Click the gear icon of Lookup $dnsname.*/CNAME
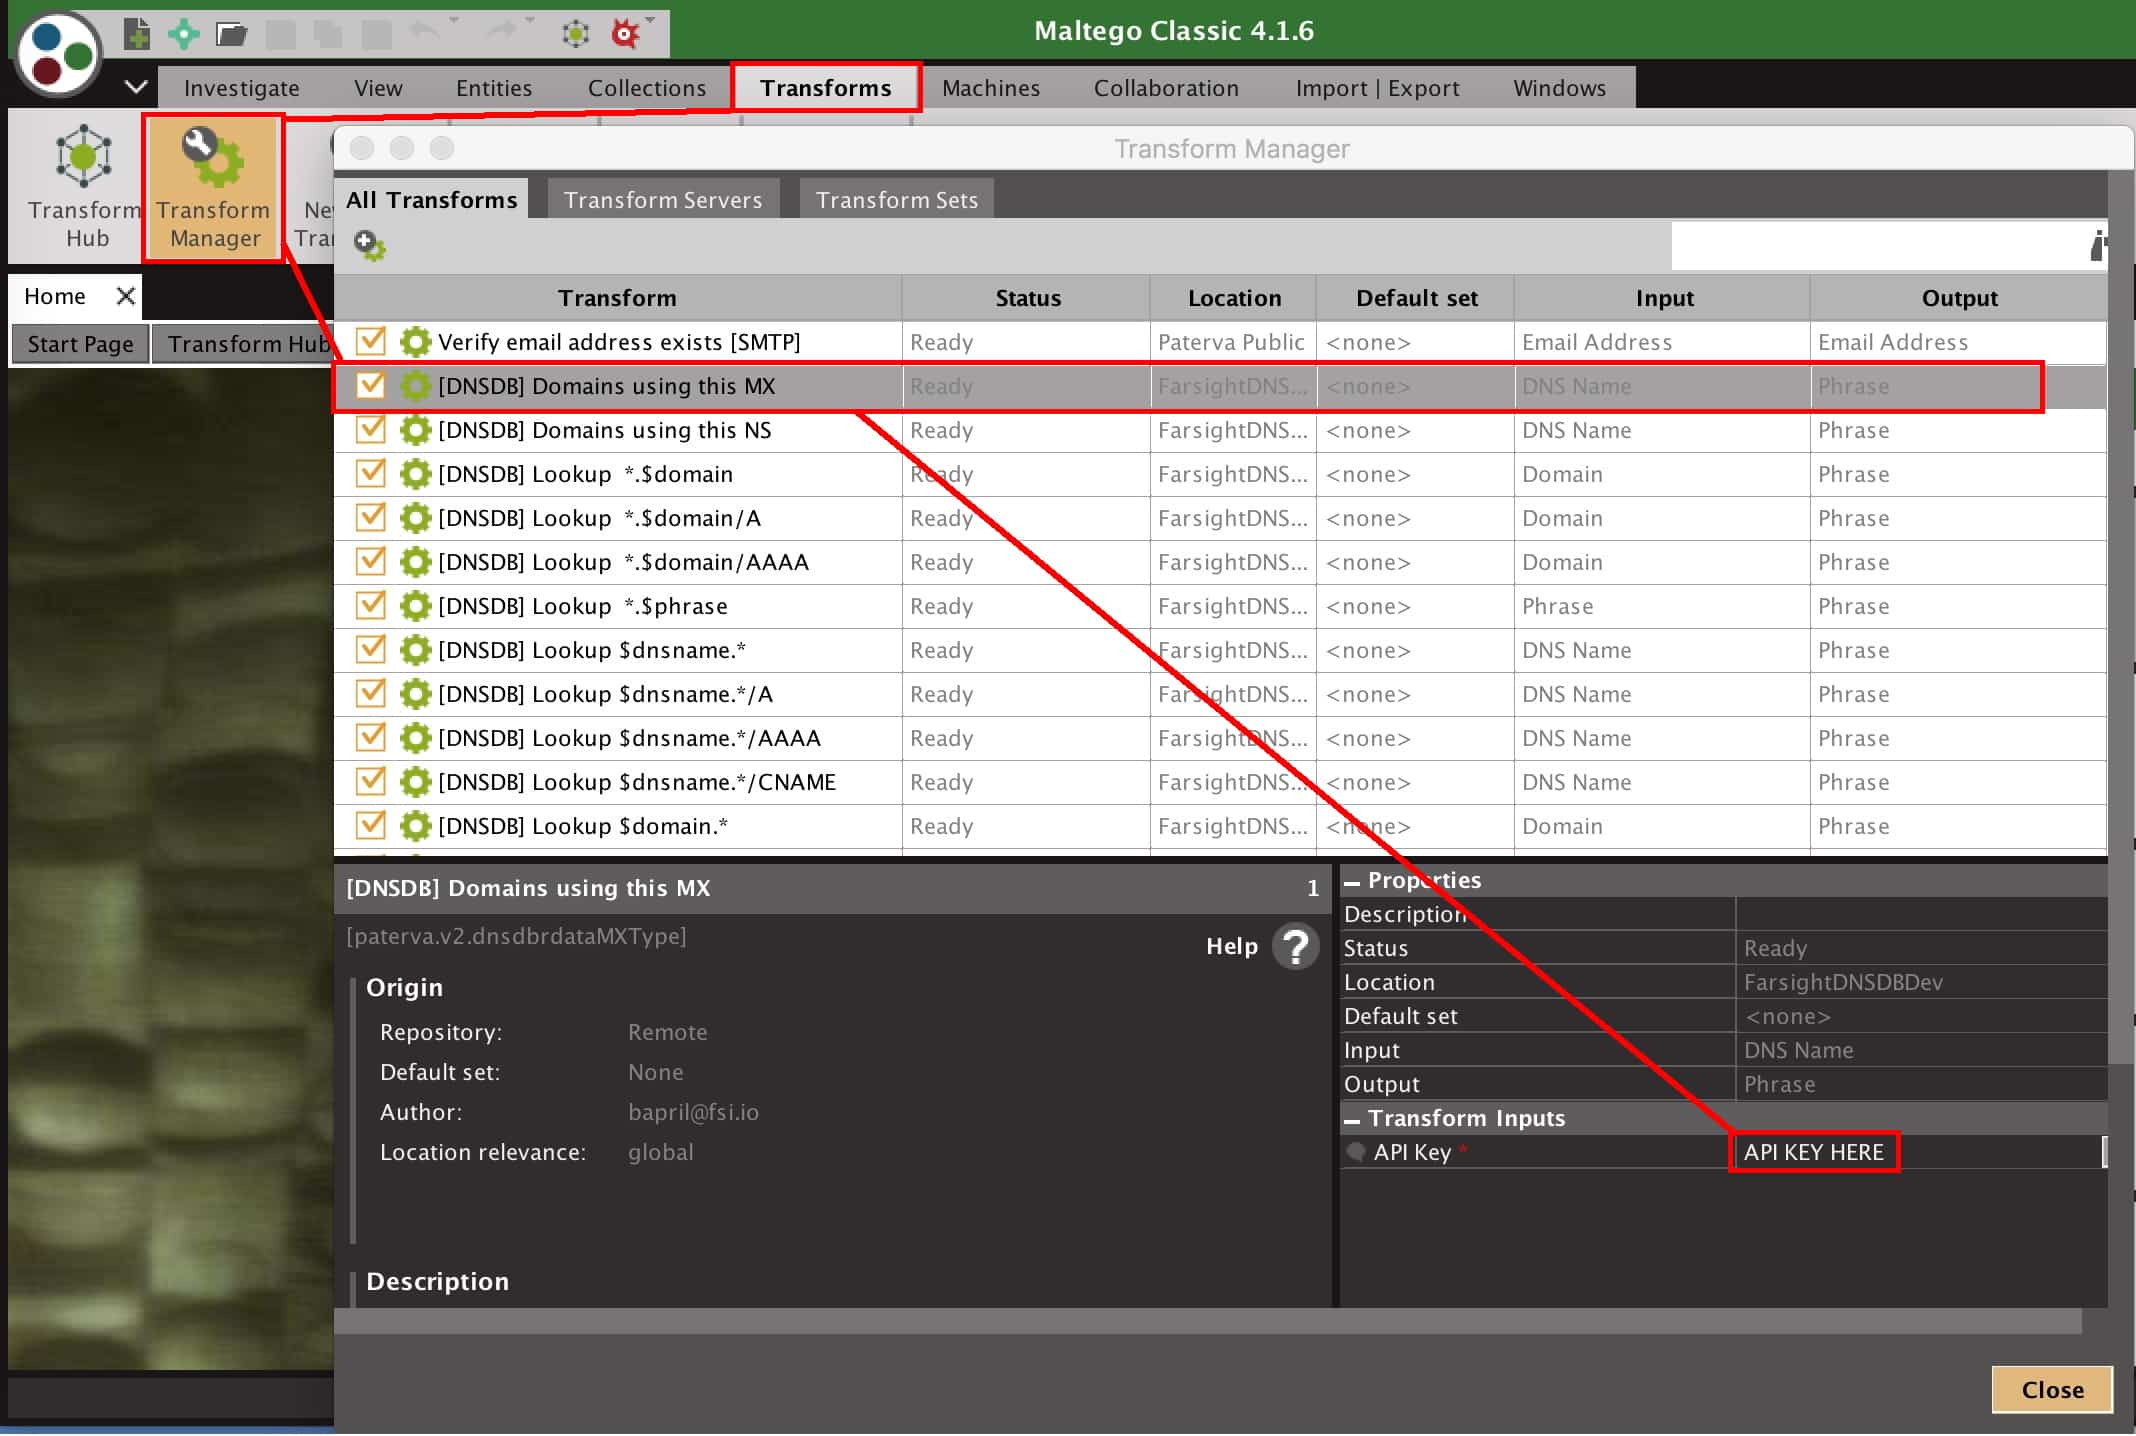2136x1436 pixels. (415, 782)
